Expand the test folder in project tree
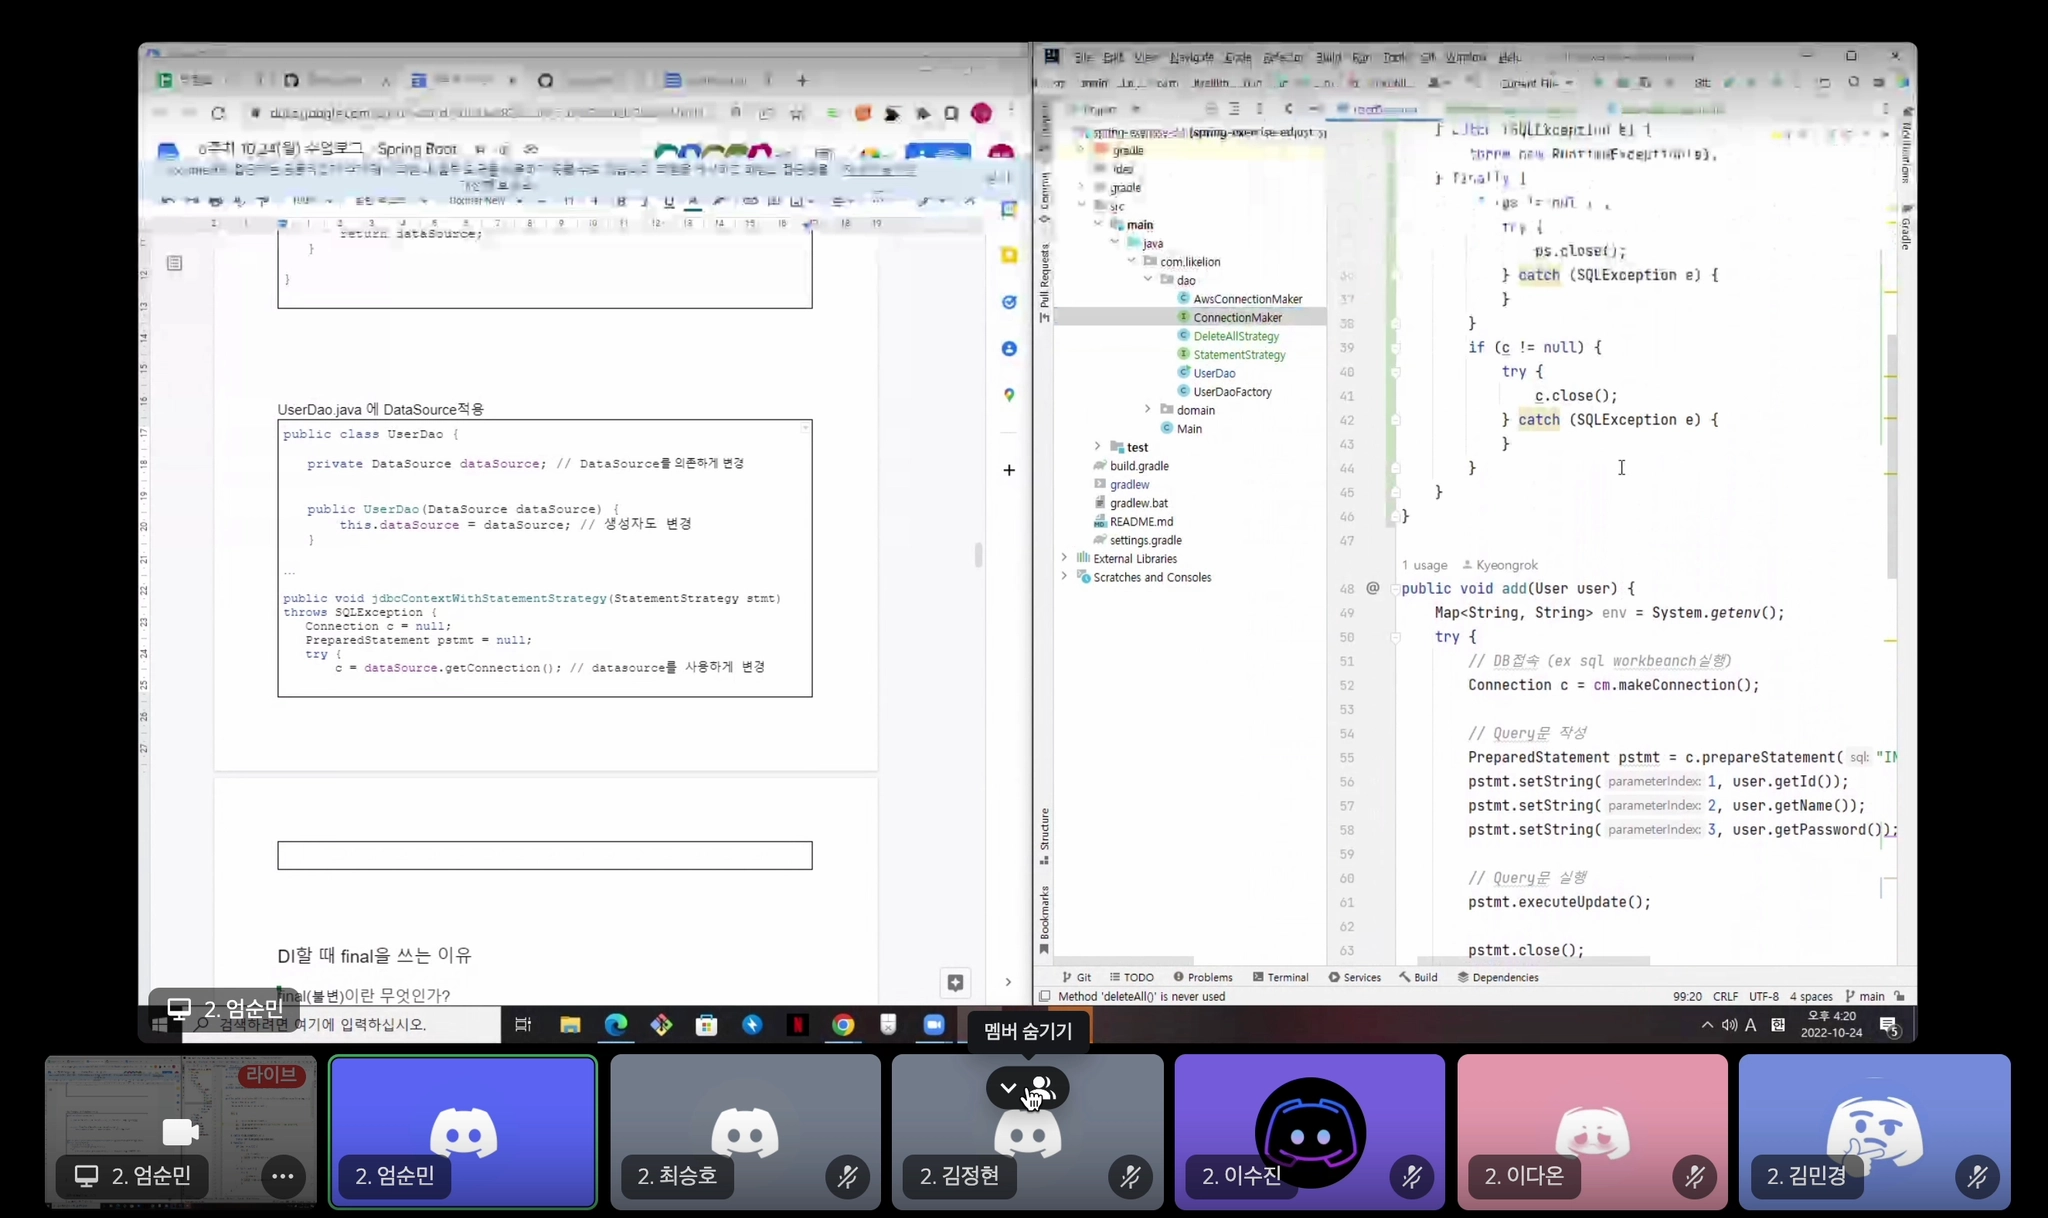 pos(1098,447)
